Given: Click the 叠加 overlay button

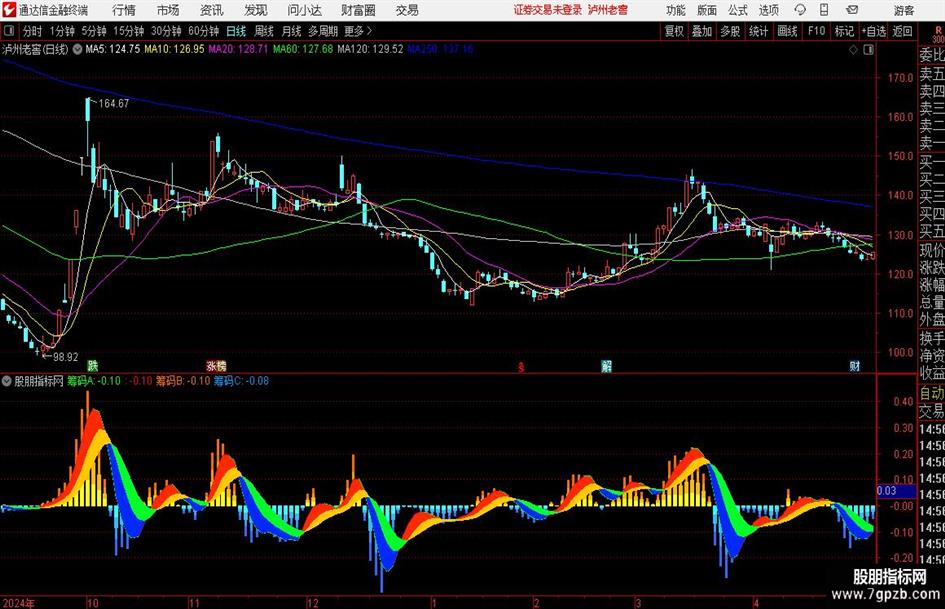Looking at the screenshot, I should tap(702, 31).
